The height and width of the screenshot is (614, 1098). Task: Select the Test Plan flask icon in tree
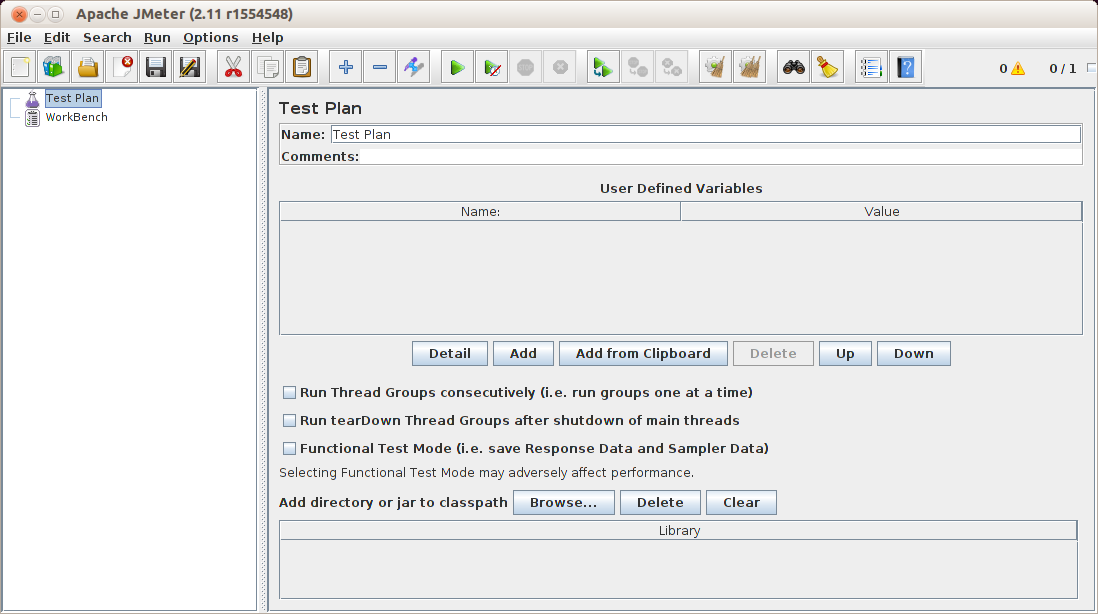(32, 99)
